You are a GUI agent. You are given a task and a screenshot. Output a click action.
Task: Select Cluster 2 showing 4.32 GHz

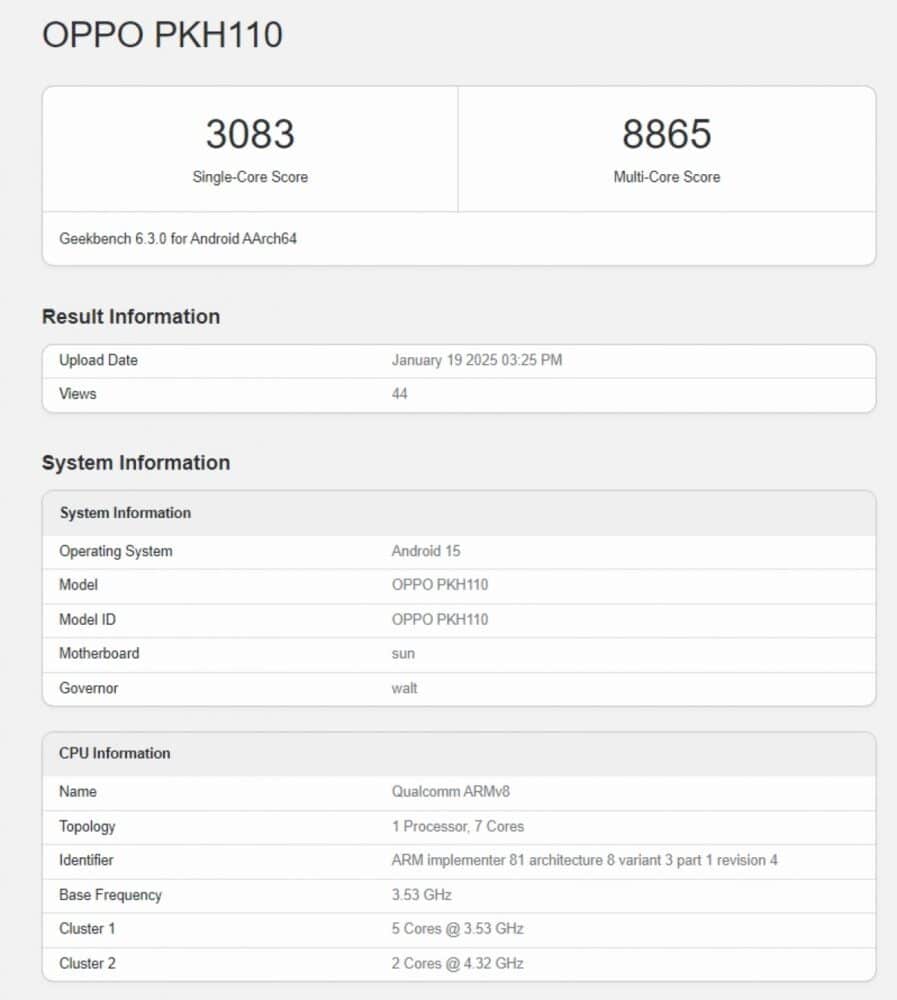pos(457,963)
